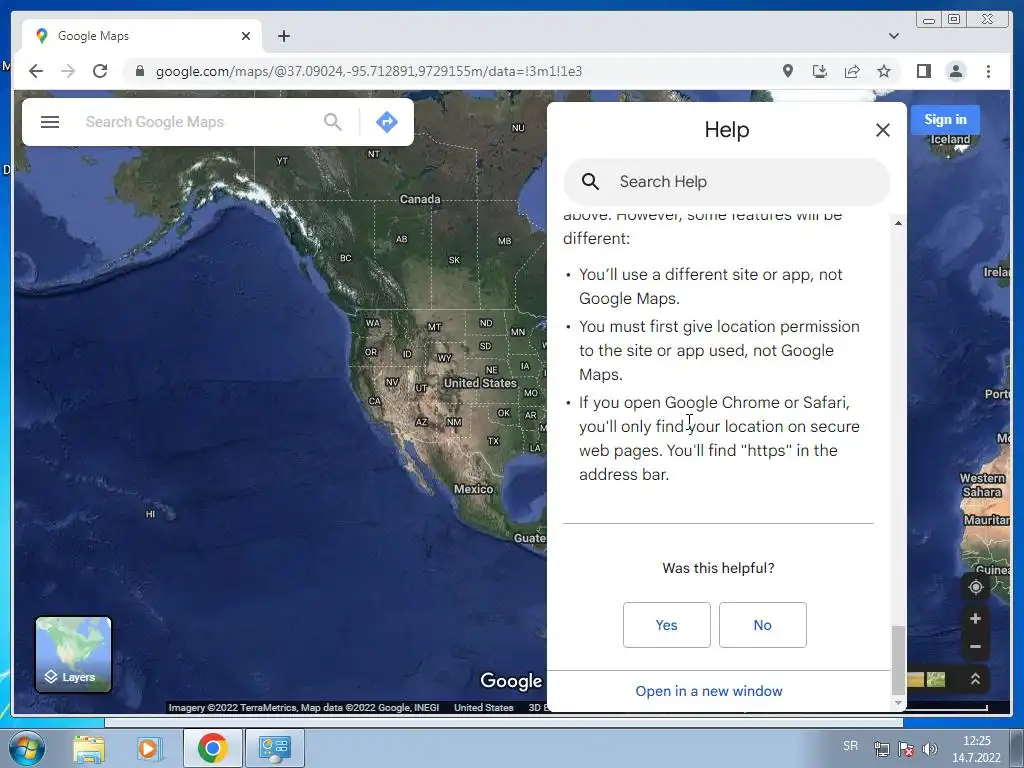
Task: Click the Chrome taskbar icon
Action: click(212, 748)
